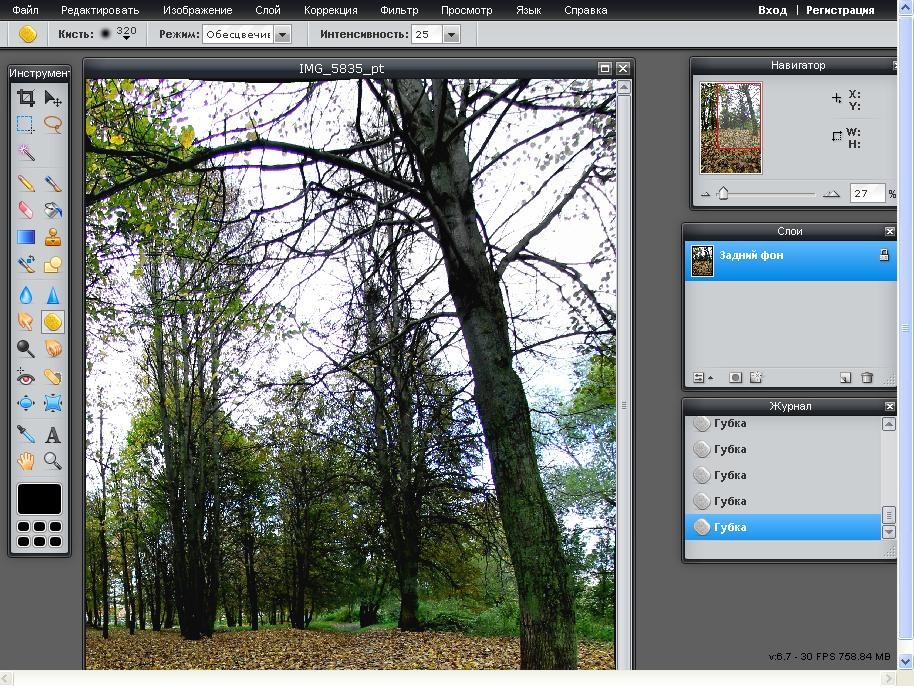Image resolution: width=914 pixels, height=691 pixels.
Task: Open the Файл menu
Action: (x=25, y=10)
